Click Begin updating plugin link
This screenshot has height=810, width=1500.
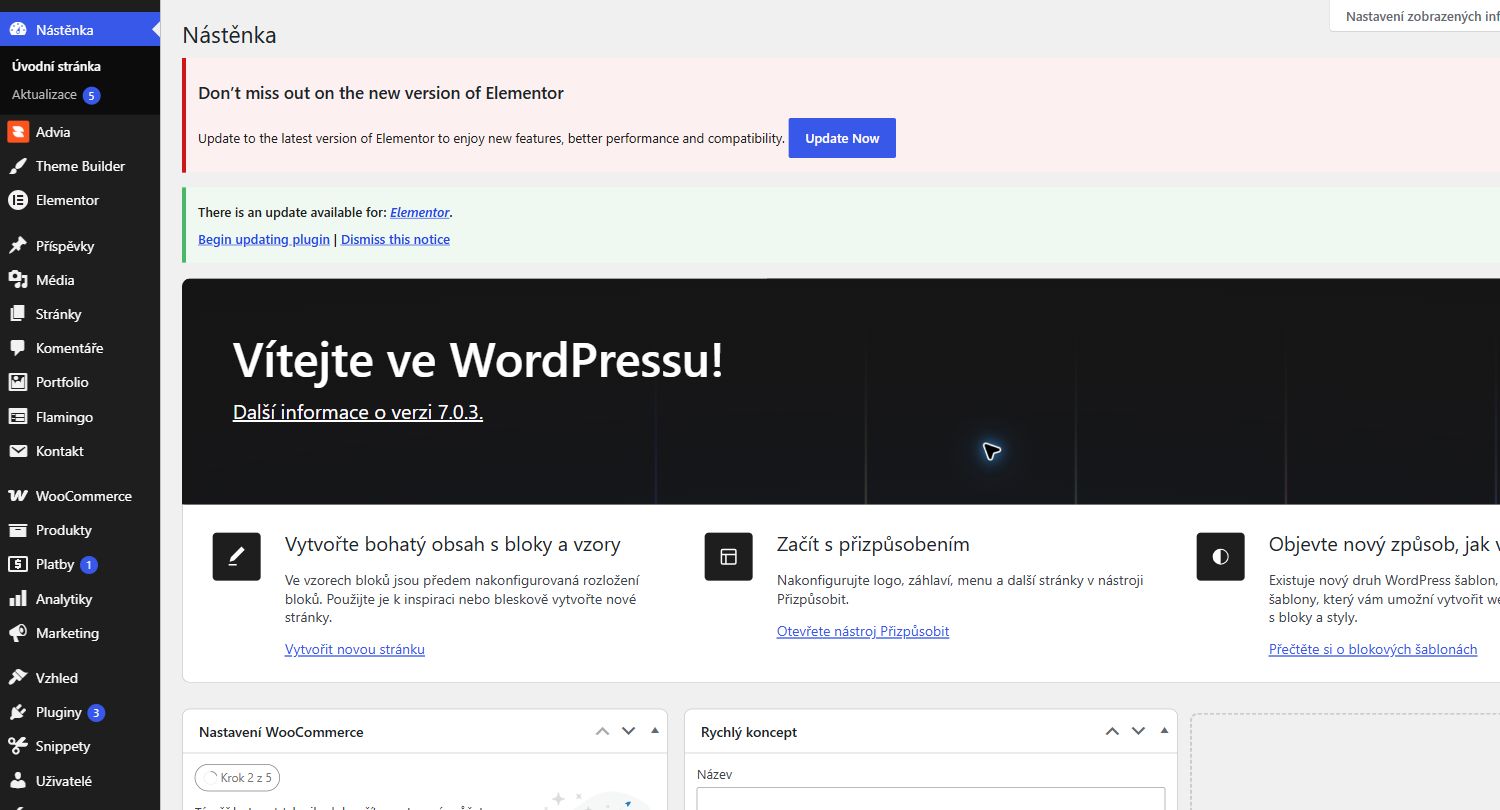(264, 240)
